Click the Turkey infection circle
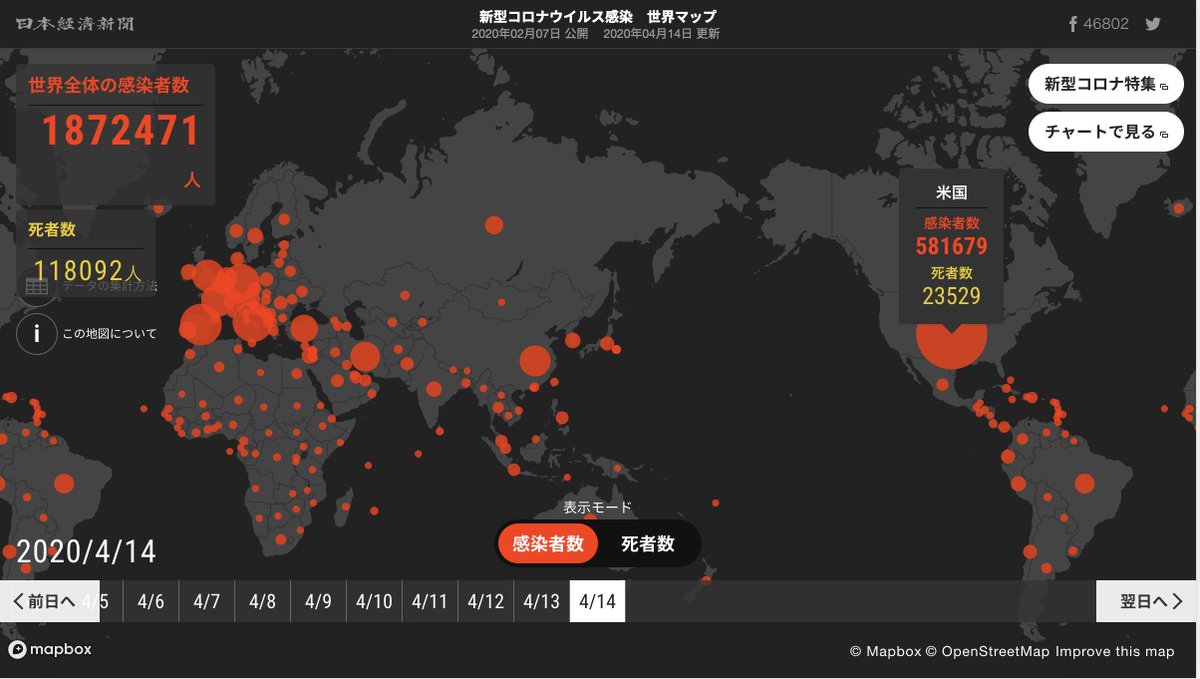This screenshot has height=679, width=1200. (x=303, y=328)
